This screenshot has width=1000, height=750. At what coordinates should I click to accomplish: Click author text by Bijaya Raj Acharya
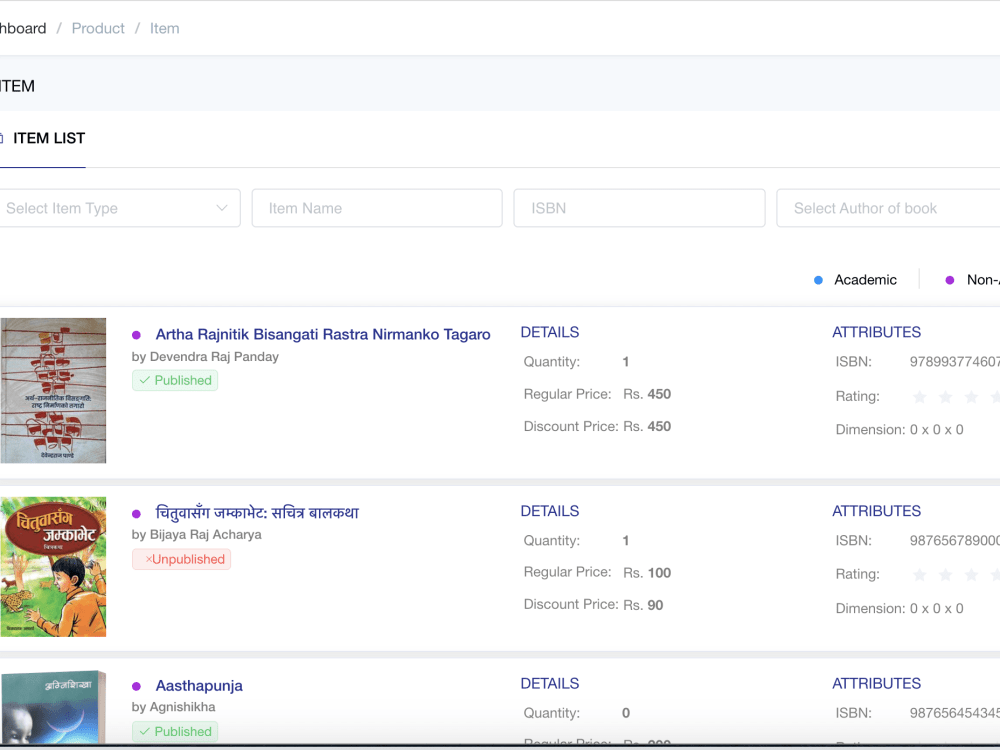196,534
